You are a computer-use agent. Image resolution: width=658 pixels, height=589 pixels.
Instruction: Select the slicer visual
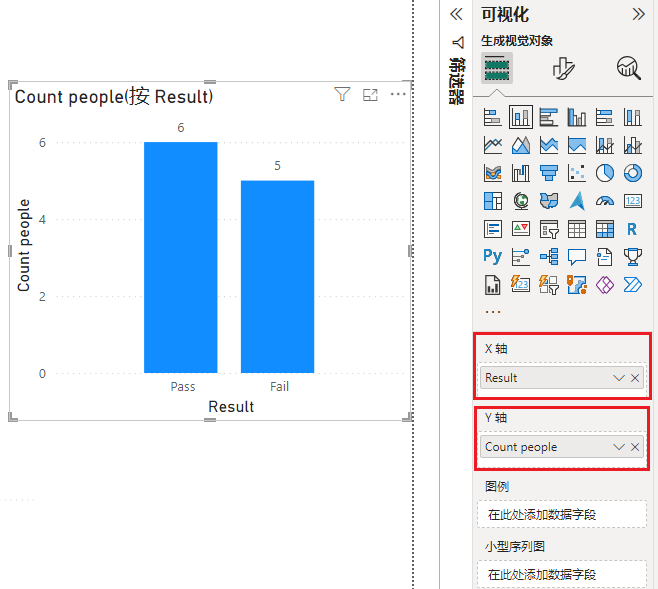coord(549,229)
